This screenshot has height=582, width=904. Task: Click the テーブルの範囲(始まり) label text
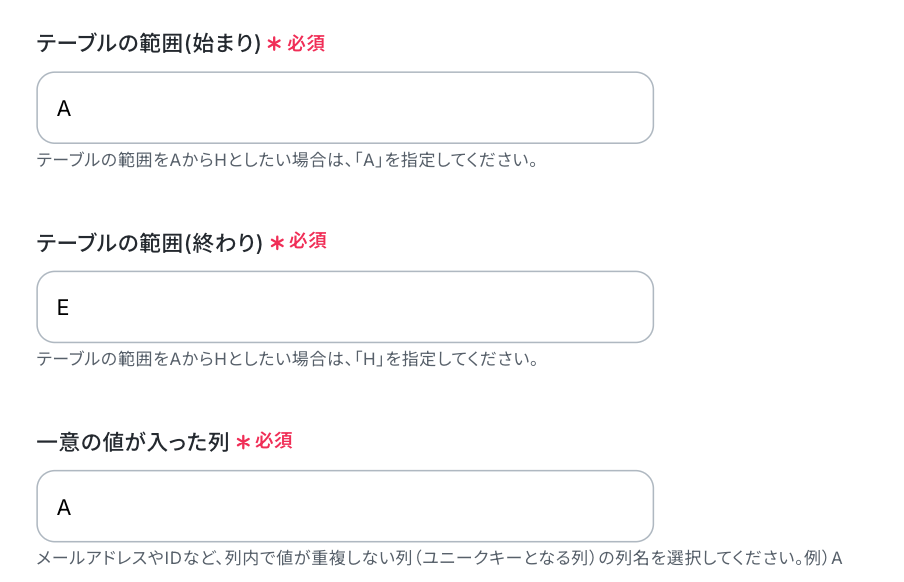tap(148, 44)
